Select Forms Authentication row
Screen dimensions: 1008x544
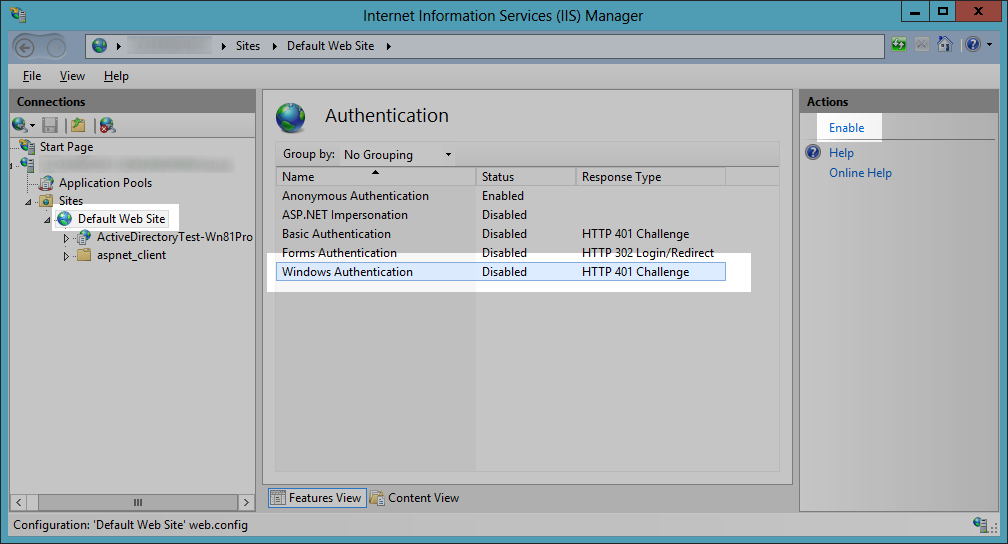click(x=501, y=253)
